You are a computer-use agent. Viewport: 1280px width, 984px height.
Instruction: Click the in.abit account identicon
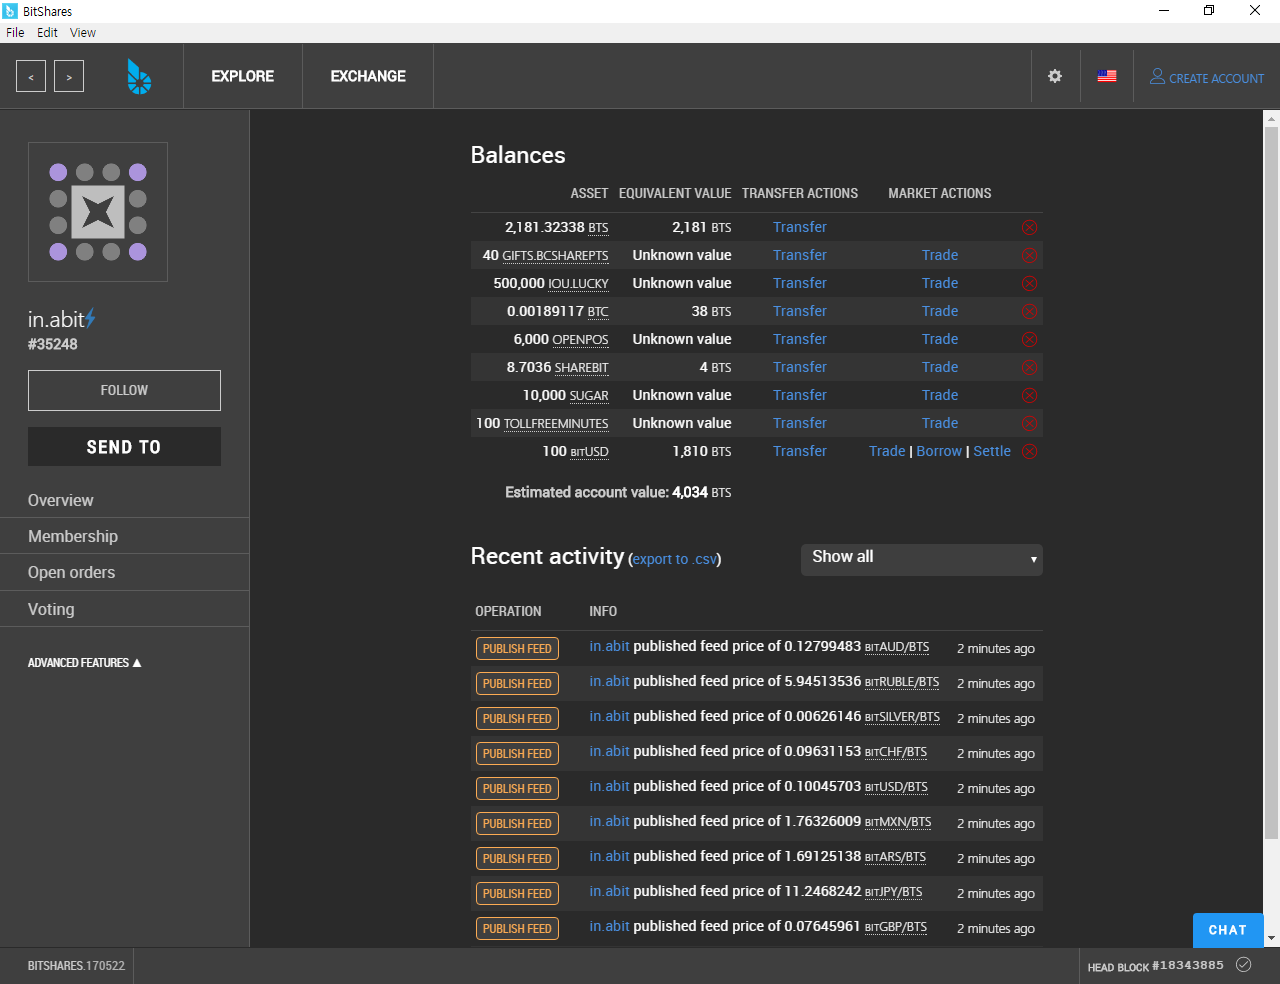98,212
